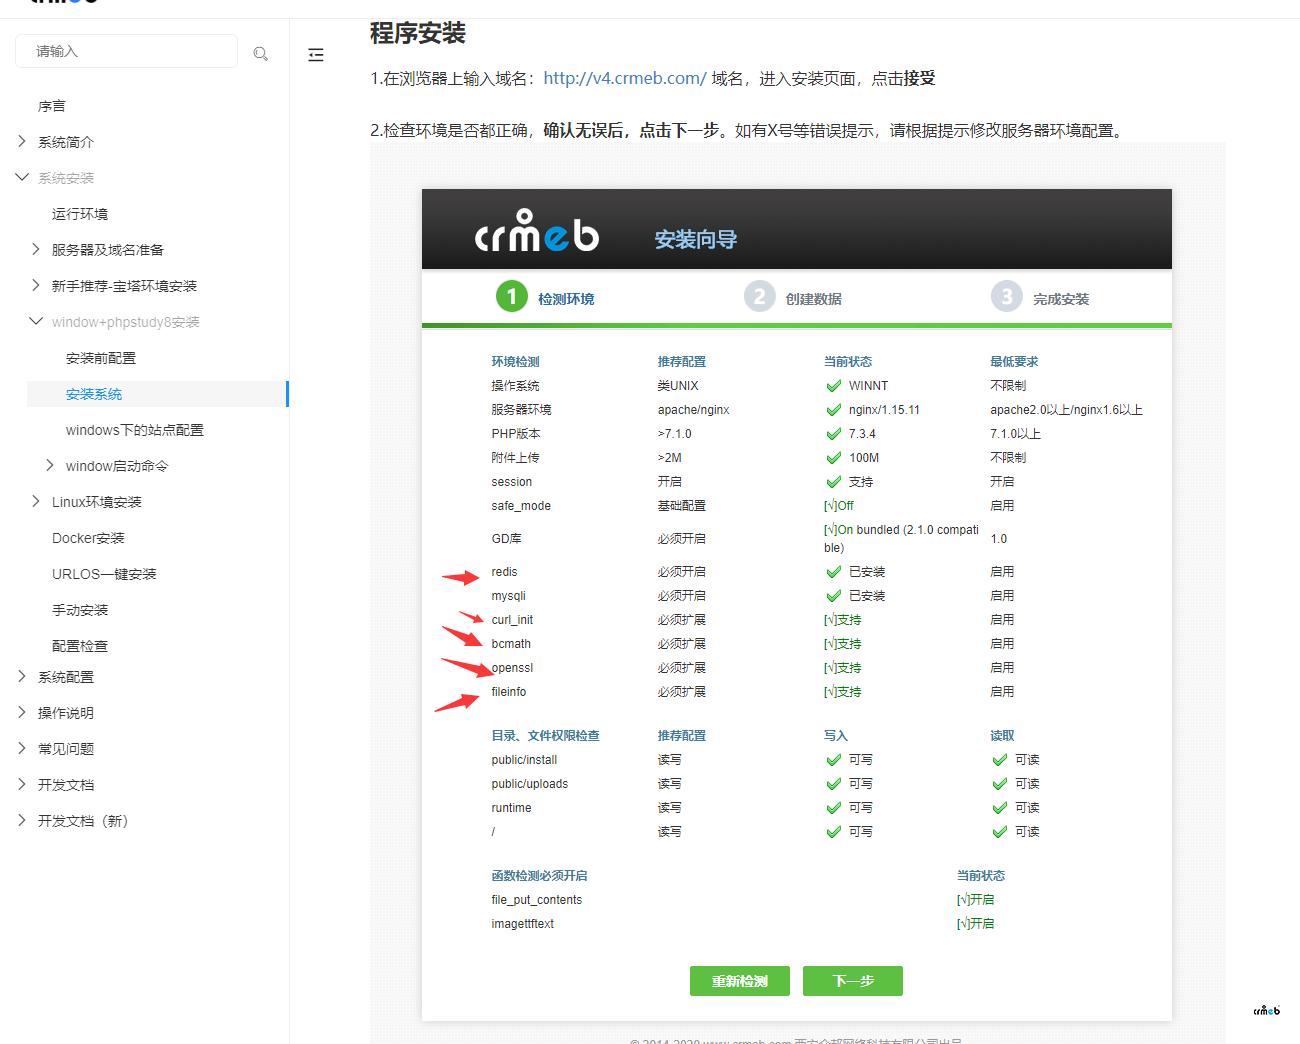Expand the 开发文档 section chevron
The height and width of the screenshot is (1044, 1300).
22,784
